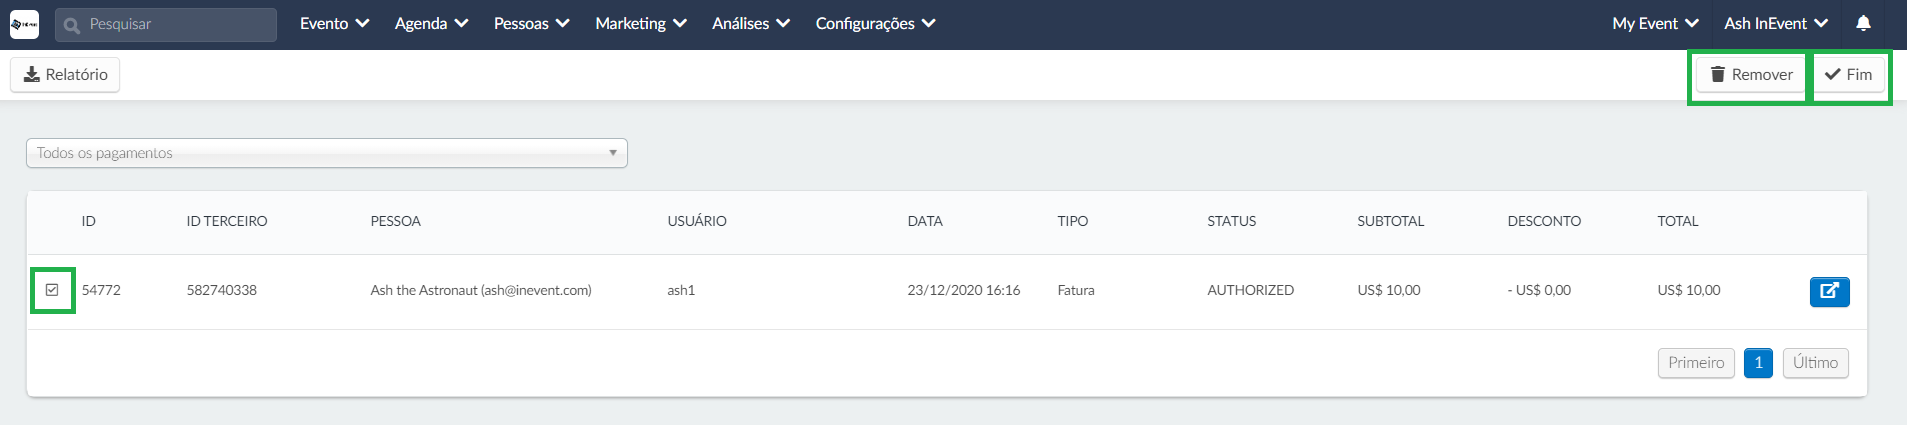Uncheck the checkbox for payment 54772
The height and width of the screenshot is (425, 1907).
52,290
